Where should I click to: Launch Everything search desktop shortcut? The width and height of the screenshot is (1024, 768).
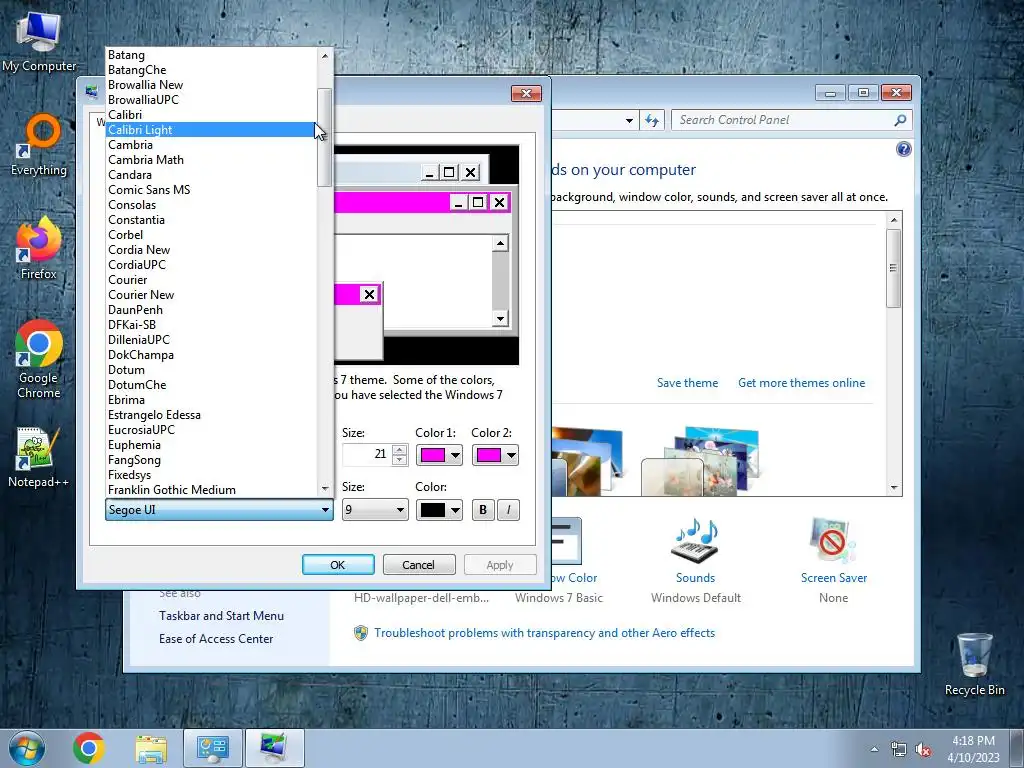[x=39, y=145]
